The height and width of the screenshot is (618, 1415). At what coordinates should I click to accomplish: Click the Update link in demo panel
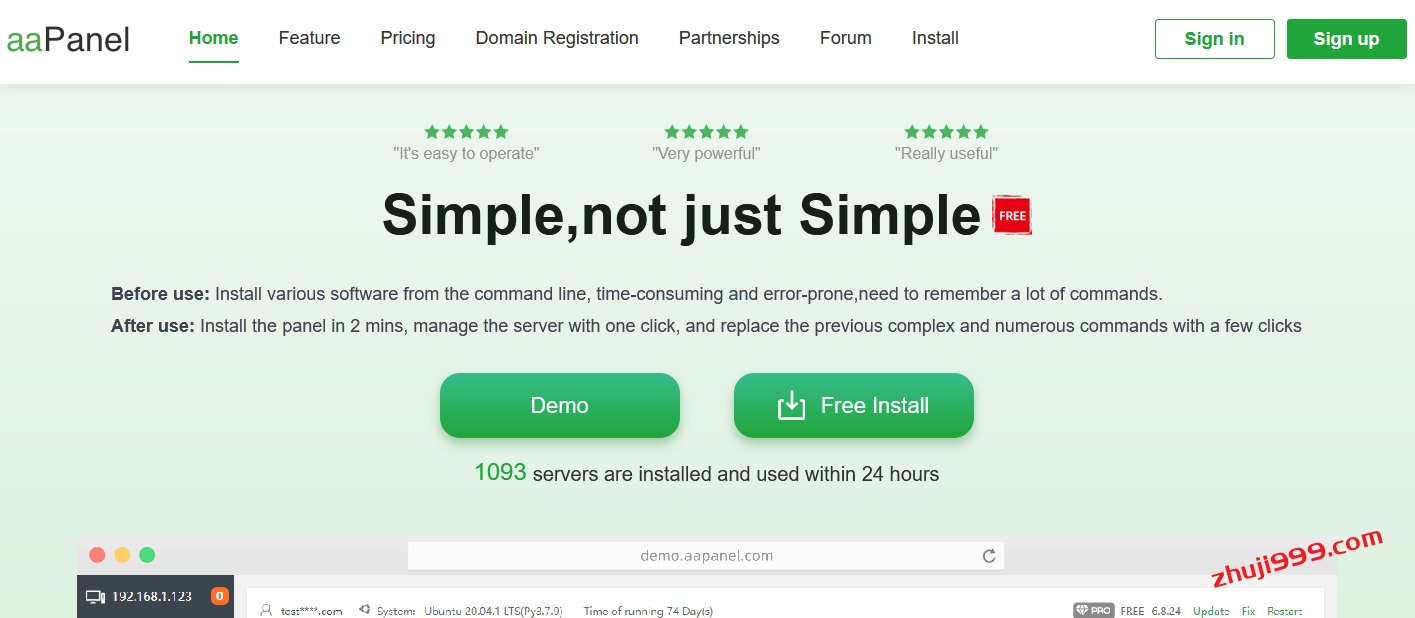click(1211, 611)
